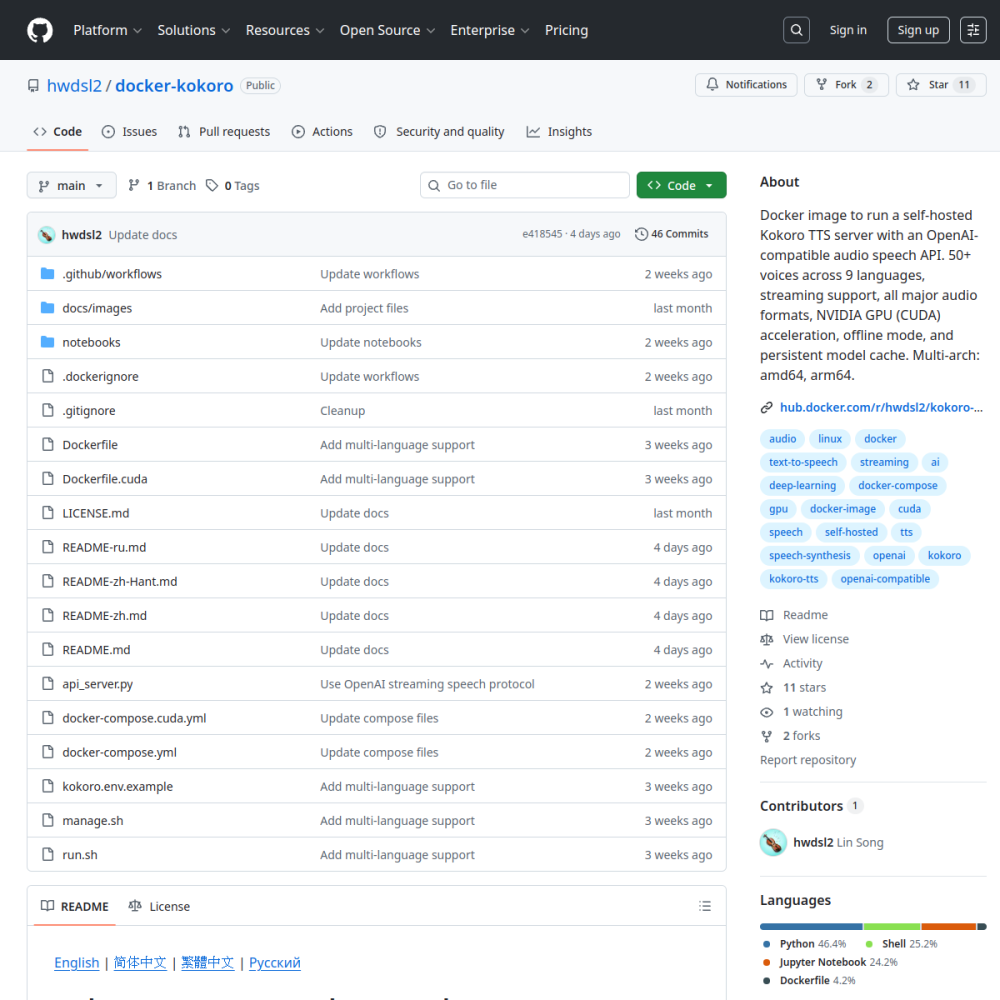Expand the Open Source menu
This screenshot has width=1000, height=1000.
pos(387,30)
